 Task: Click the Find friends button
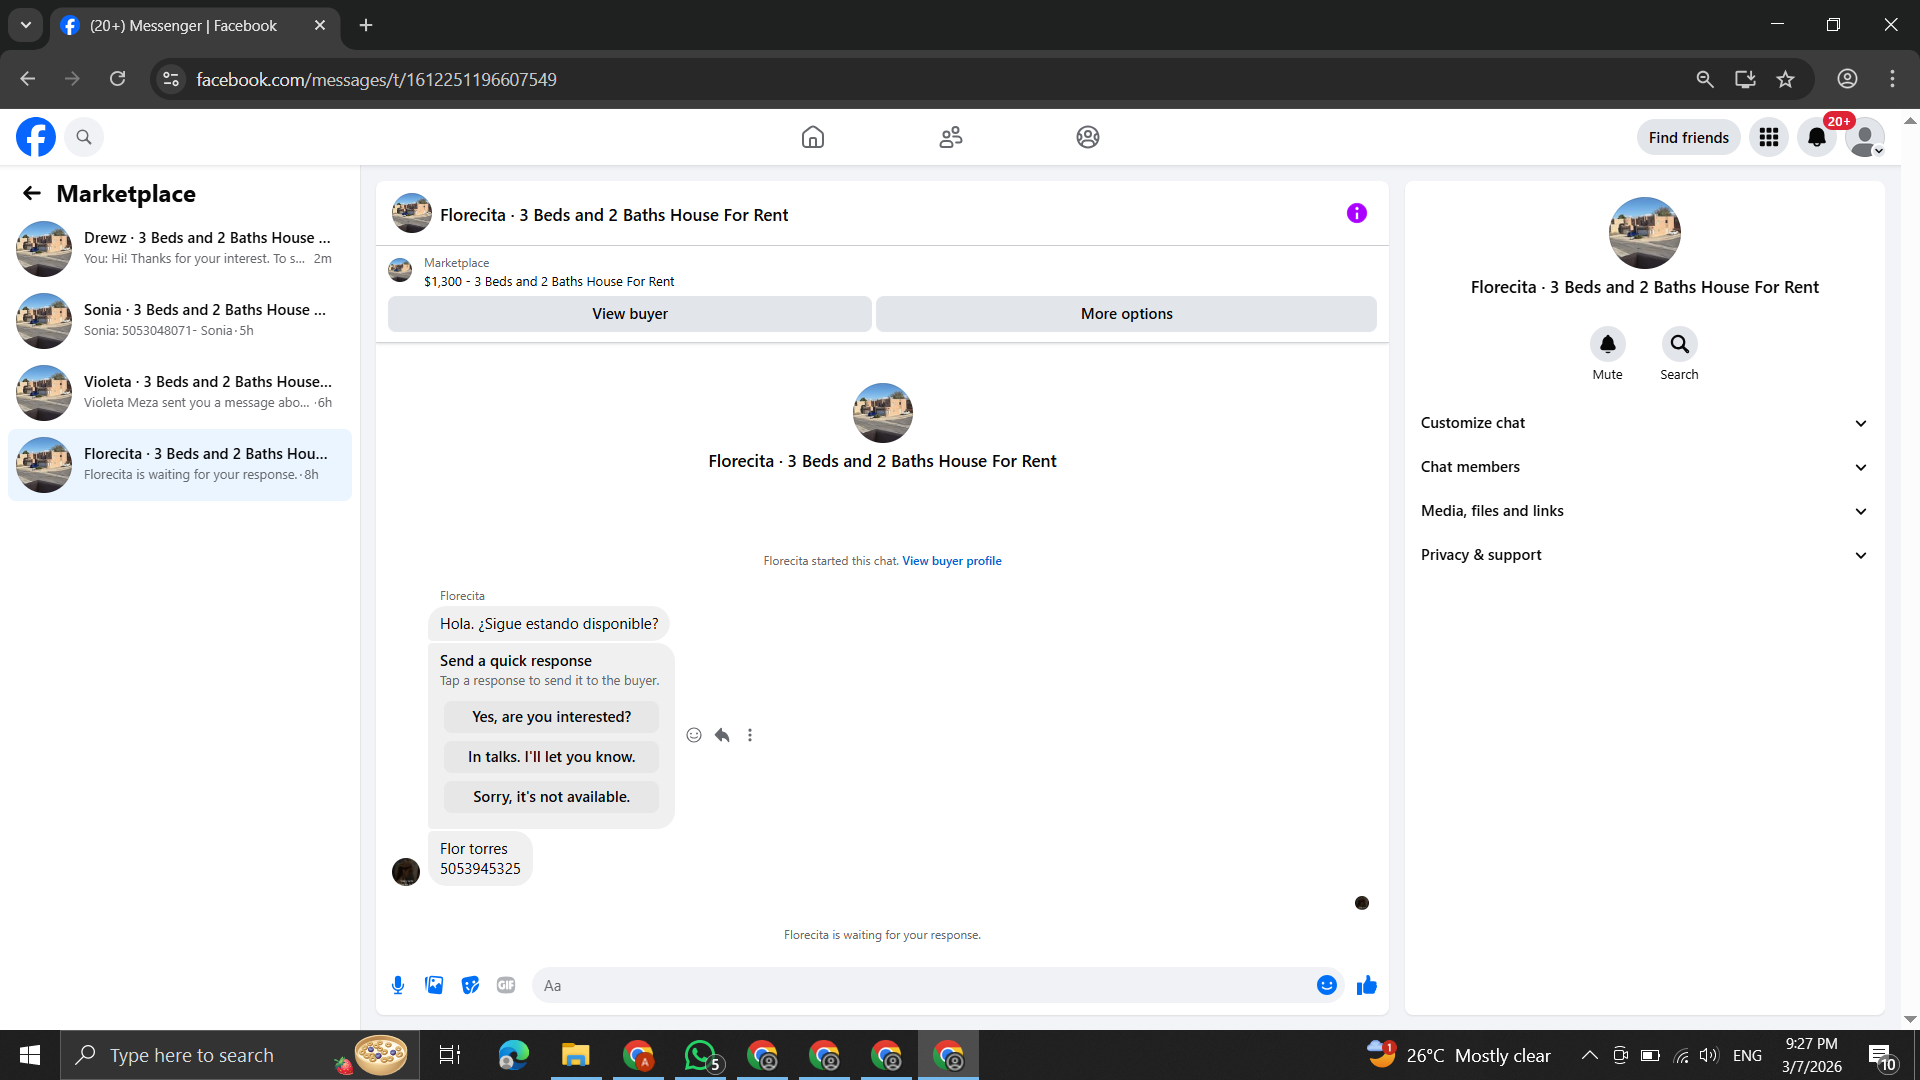(1689, 137)
